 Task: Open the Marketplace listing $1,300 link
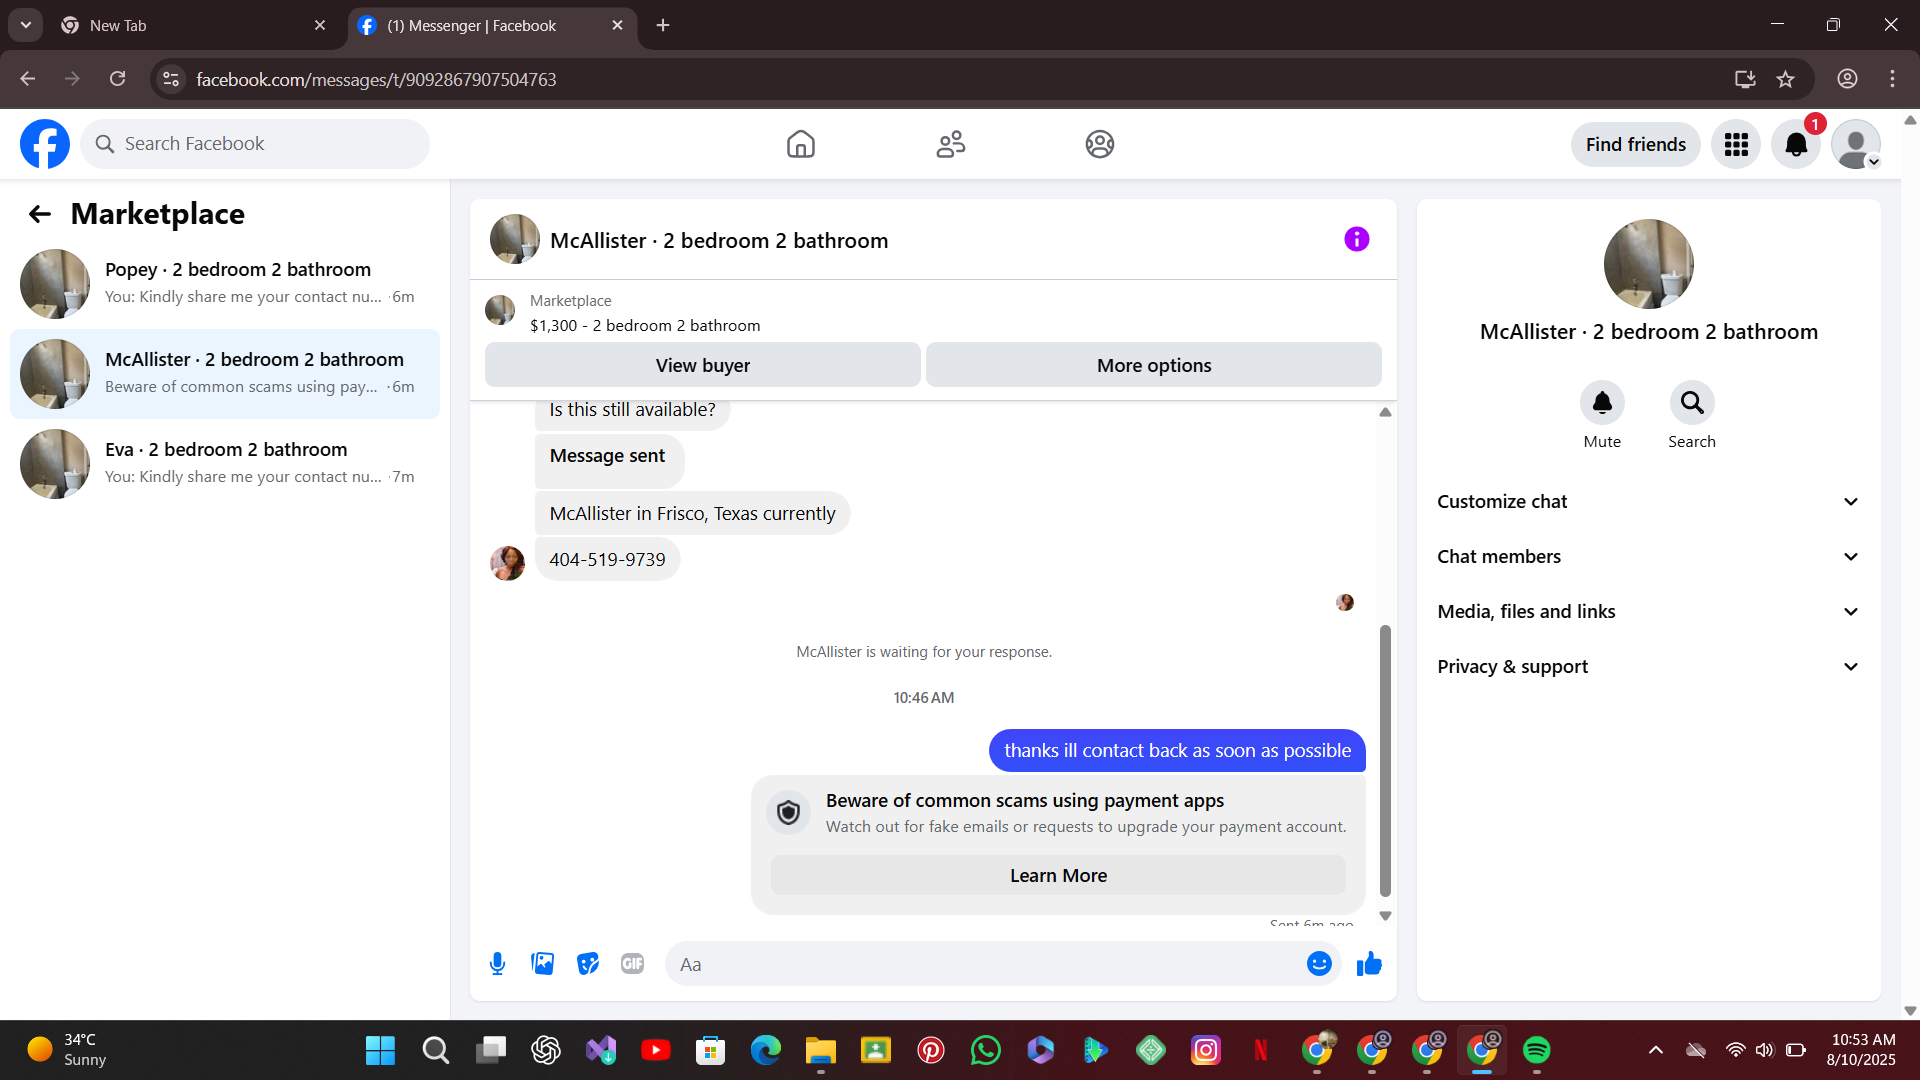pyautogui.click(x=645, y=326)
